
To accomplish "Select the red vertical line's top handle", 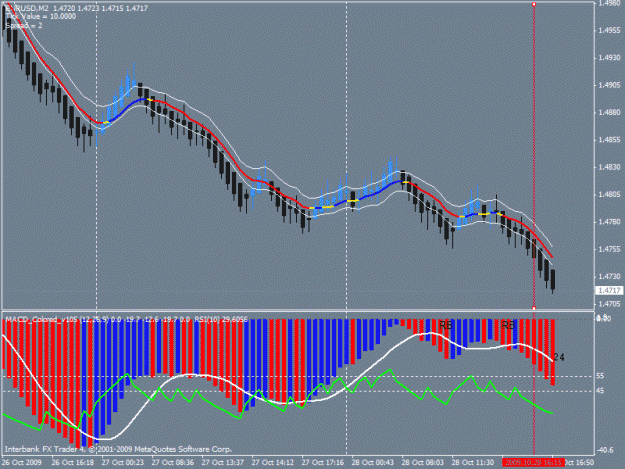I will coord(534,4).
